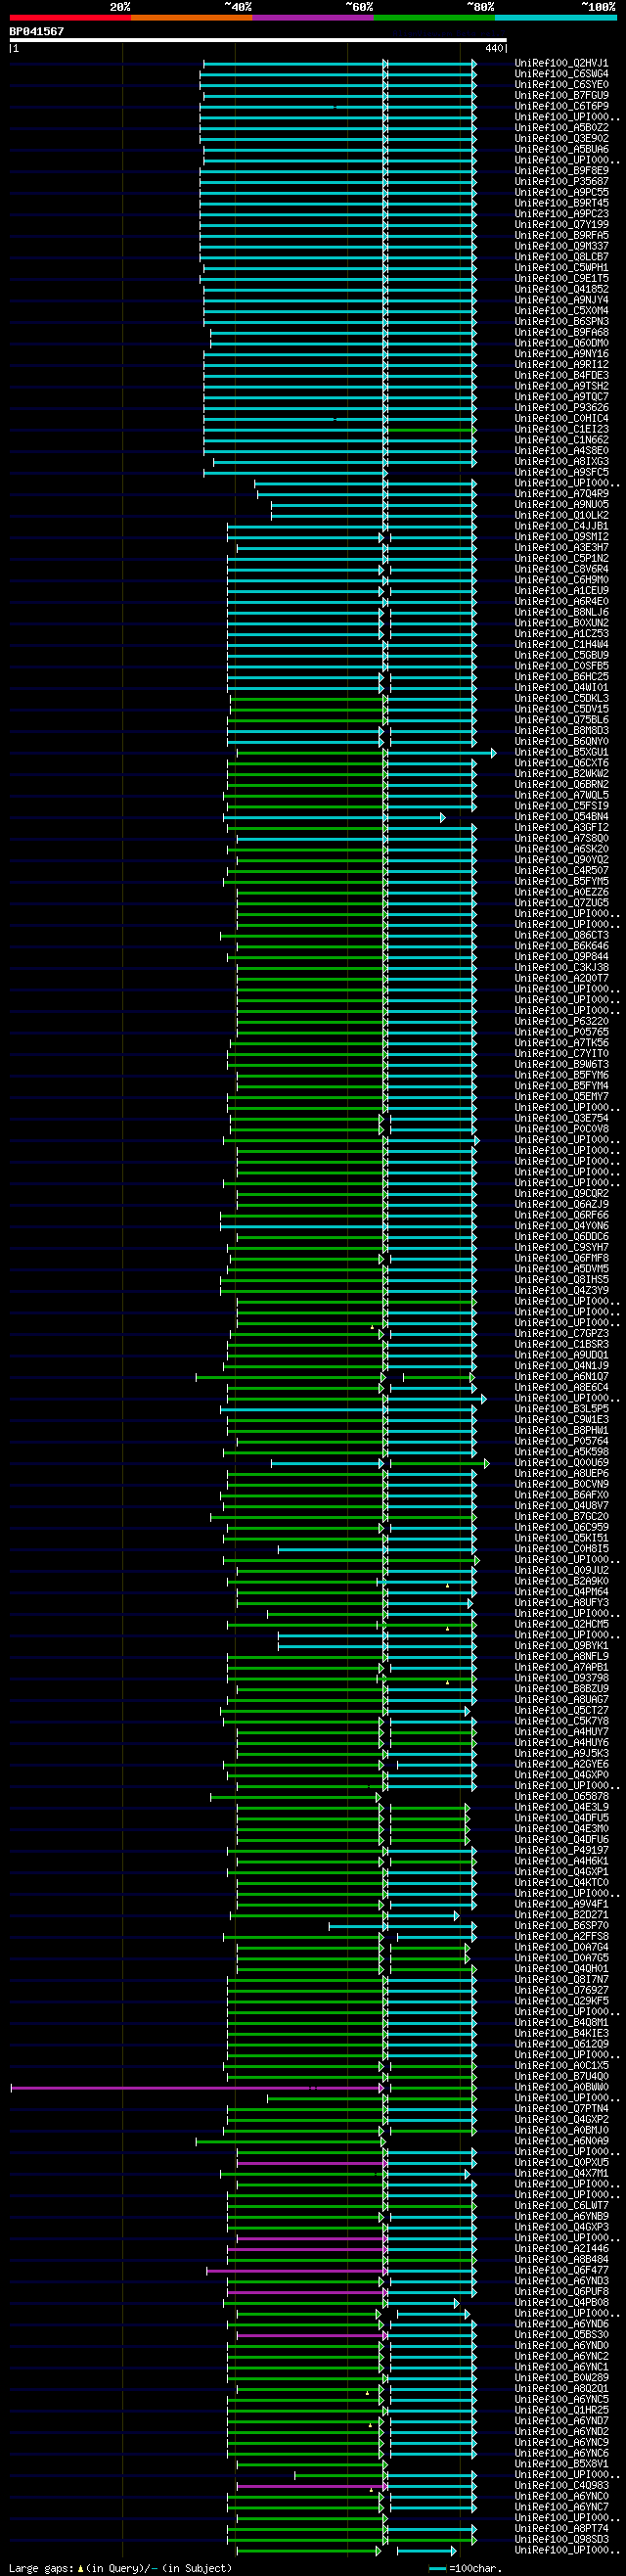Click label UniRef100_Q9M337
The image size is (626, 2576).
point(561,246)
